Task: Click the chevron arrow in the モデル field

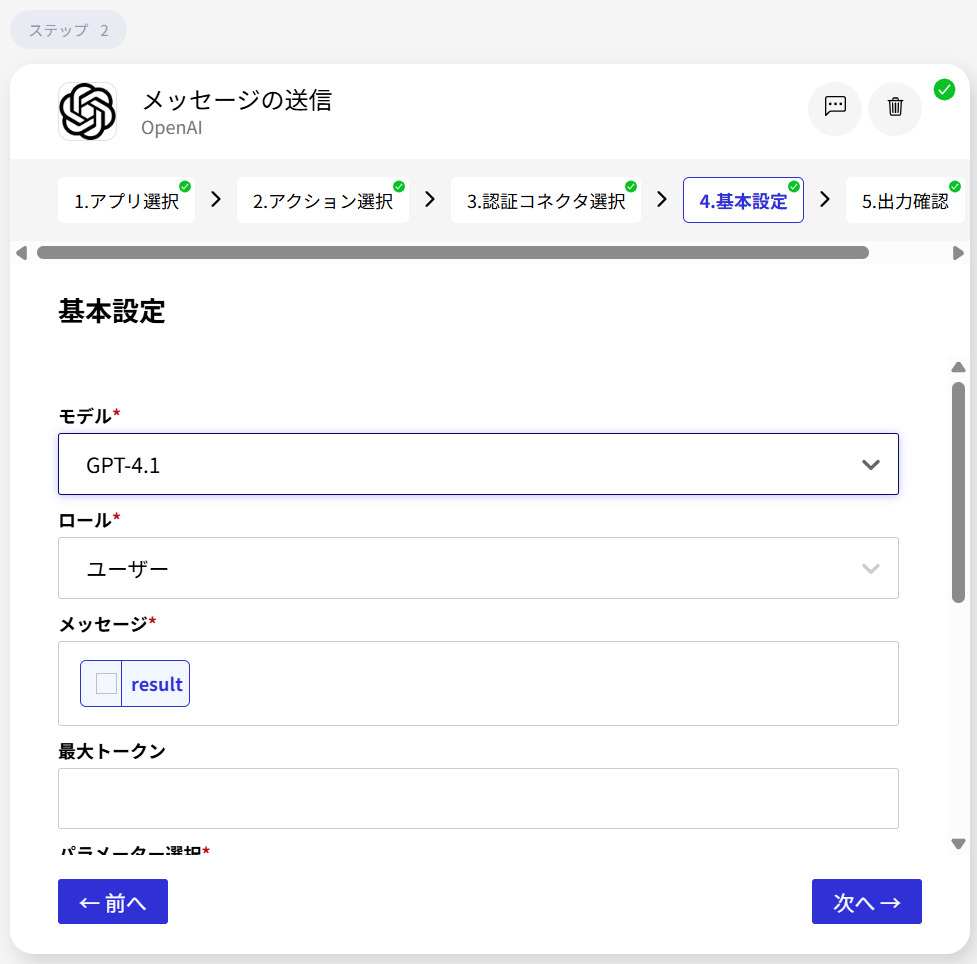Action: pyautogui.click(x=871, y=464)
